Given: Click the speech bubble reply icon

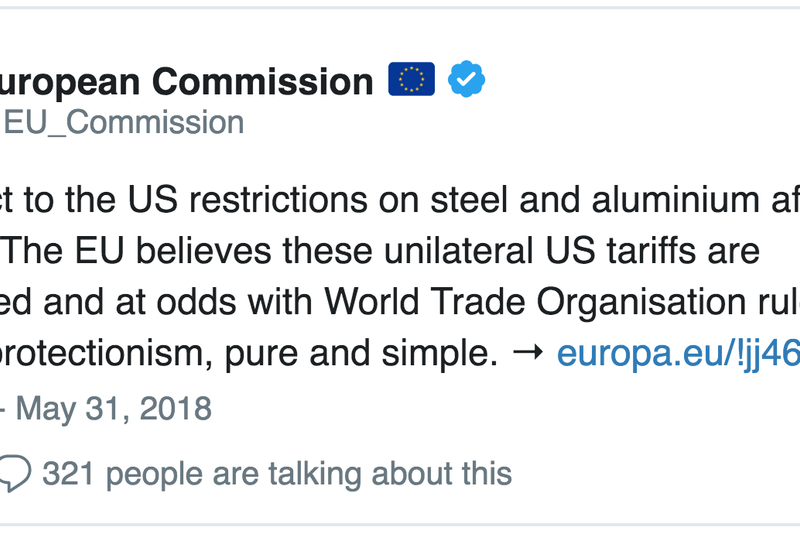Looking at the screenshot, I should pyautogui.click(x=13, y=473).
